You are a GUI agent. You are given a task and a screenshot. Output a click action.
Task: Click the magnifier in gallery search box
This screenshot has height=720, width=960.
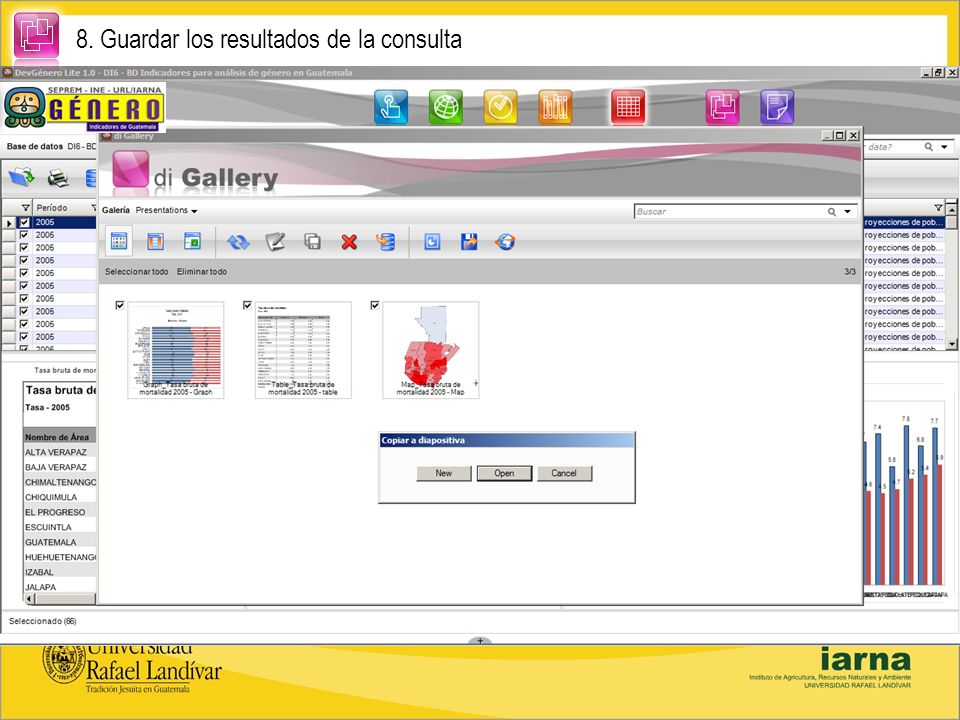[831, 212]
